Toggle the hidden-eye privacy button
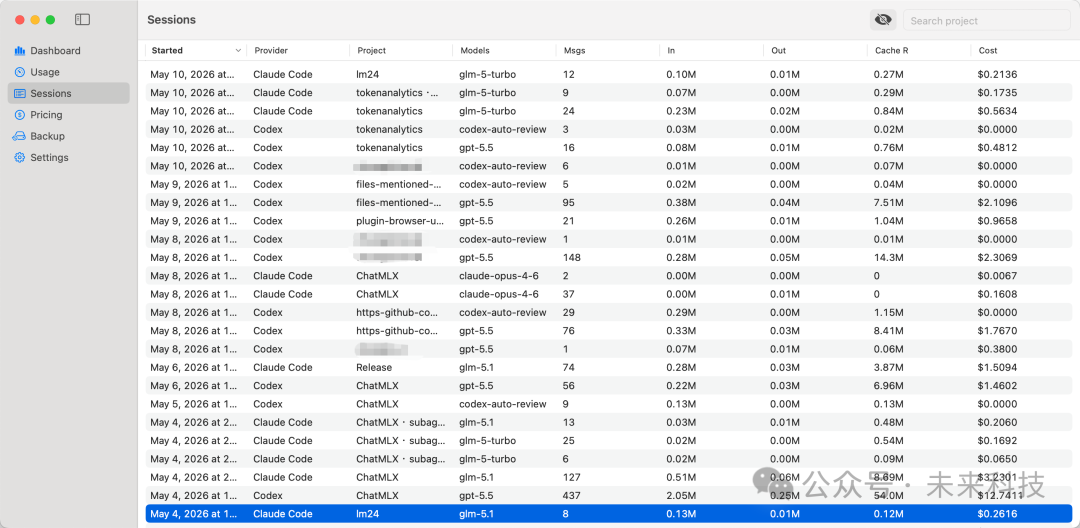This screenshot has width=1080, height=528. [882, 20]
